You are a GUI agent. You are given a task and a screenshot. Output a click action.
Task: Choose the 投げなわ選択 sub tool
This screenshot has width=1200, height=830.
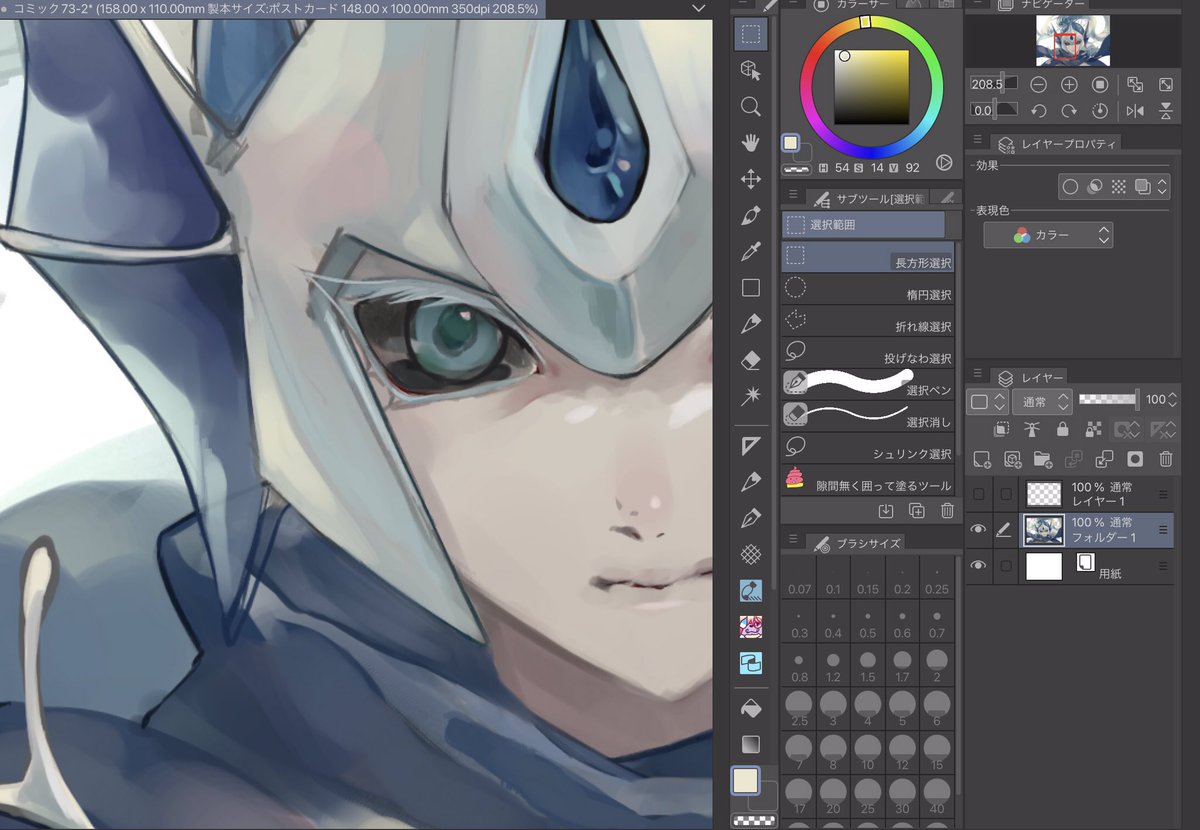coord(868,352)
